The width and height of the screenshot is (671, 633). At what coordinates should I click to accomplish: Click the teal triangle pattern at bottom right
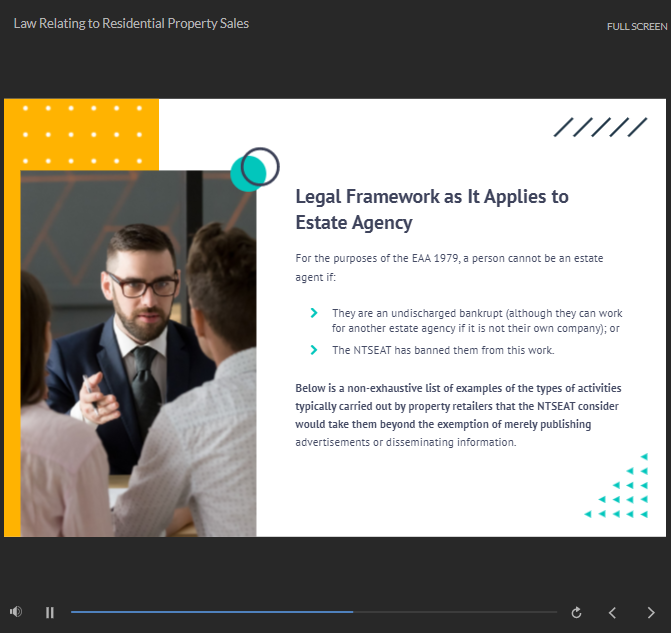(618, 493)
